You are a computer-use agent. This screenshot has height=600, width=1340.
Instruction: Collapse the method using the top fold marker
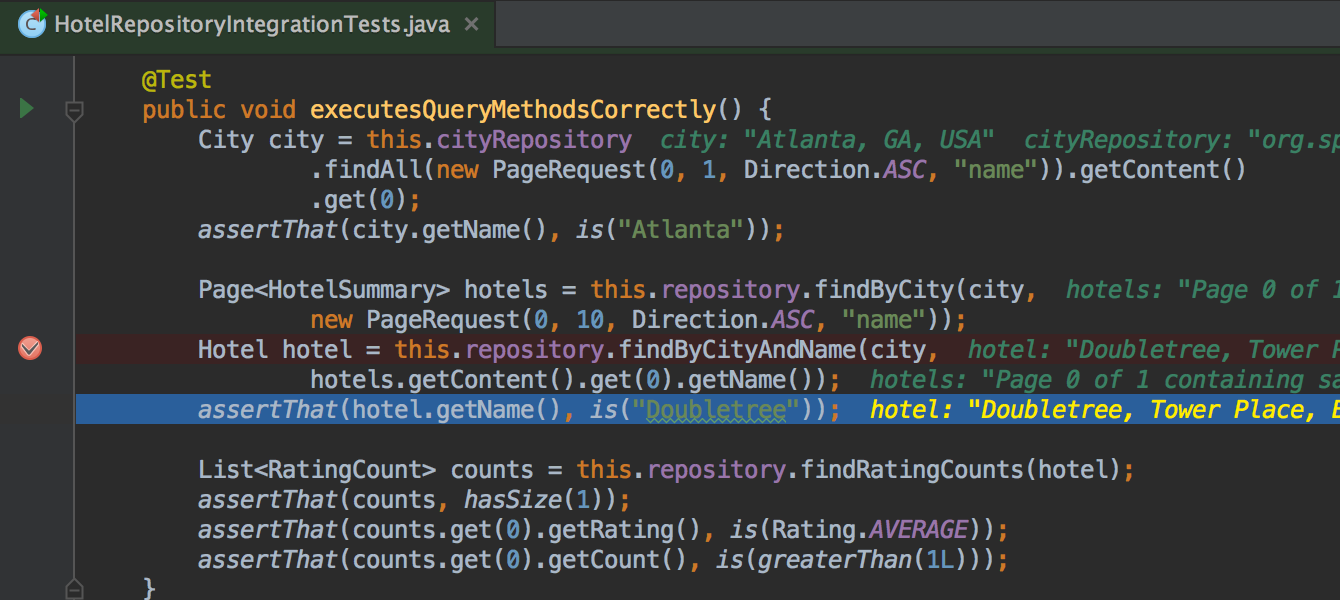click(74, 112)
